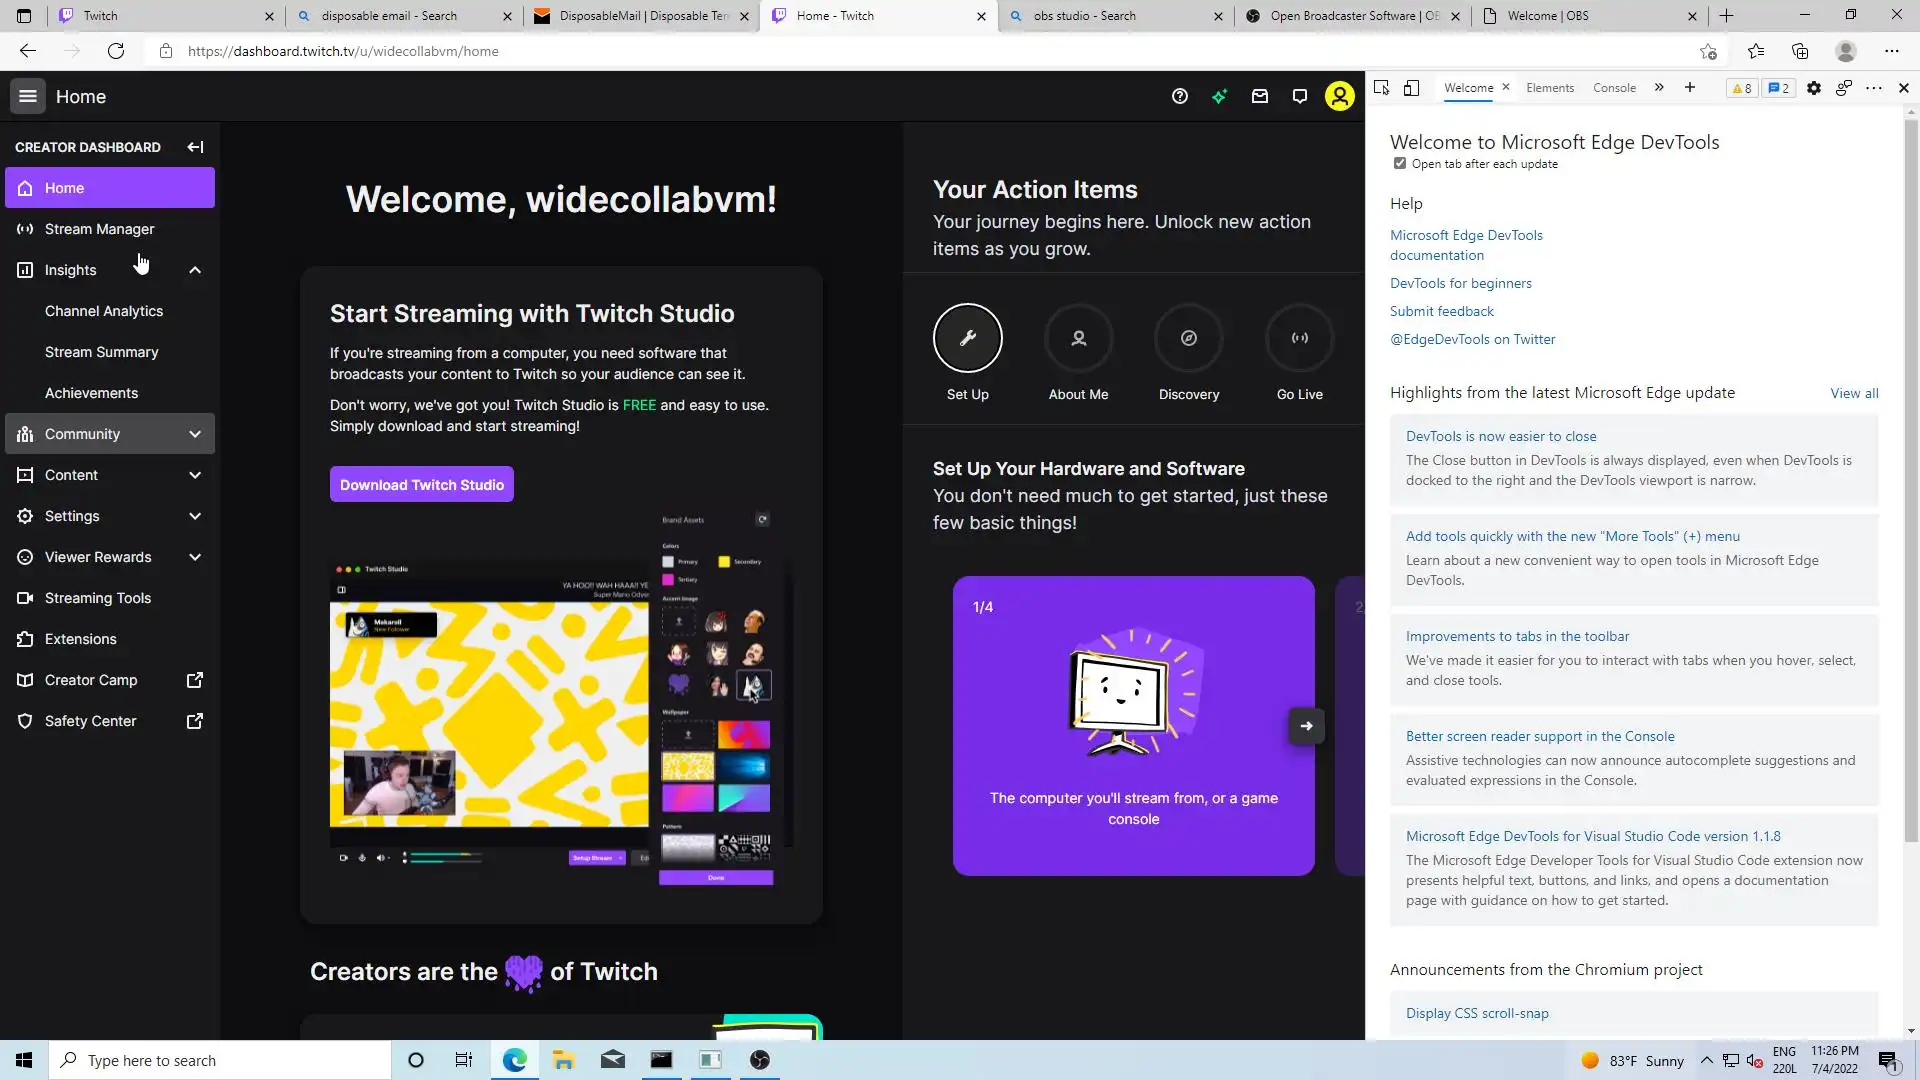Uncheck Open tab after each update

coord(1400,164)
